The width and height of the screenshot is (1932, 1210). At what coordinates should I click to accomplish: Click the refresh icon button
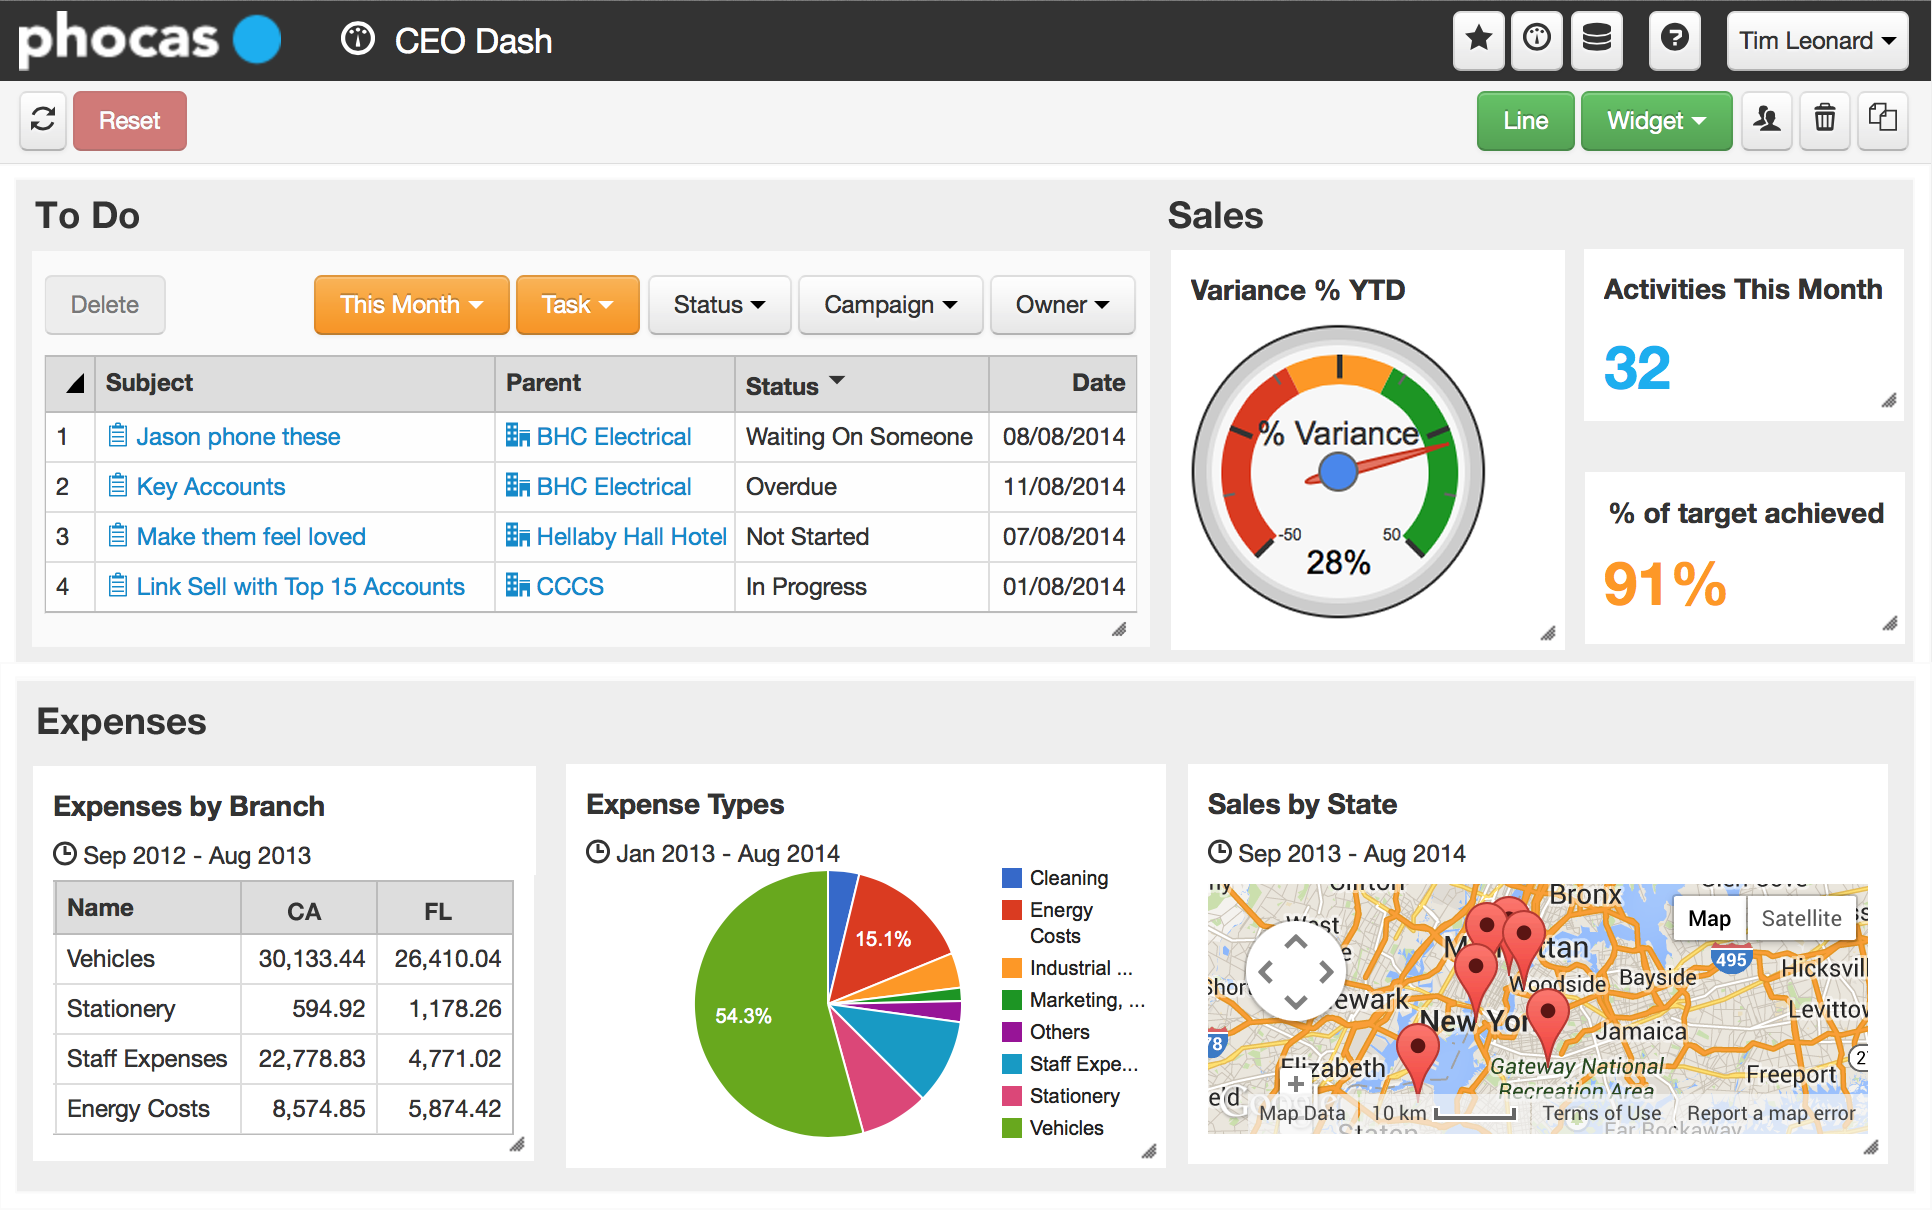click(x=43, y=121)
